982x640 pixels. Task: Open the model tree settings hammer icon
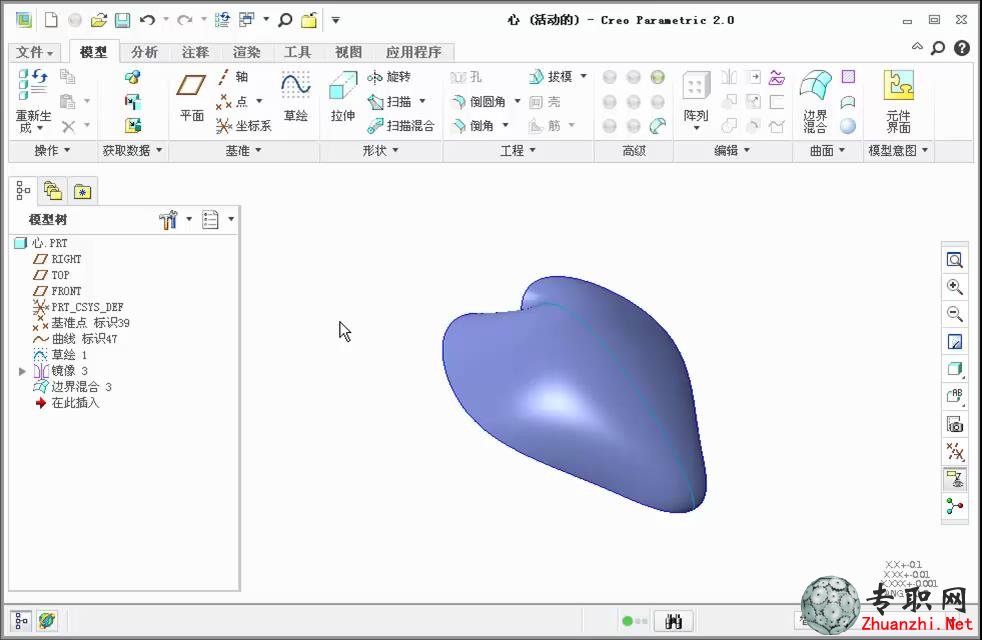168,219
